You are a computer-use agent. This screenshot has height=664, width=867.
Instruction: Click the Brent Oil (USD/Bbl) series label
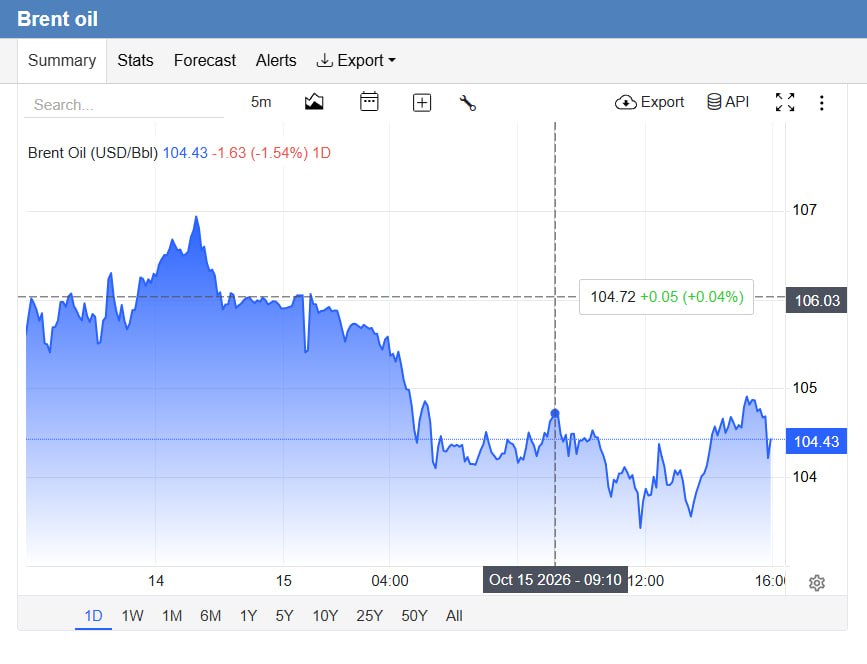(x=93, y=153)
